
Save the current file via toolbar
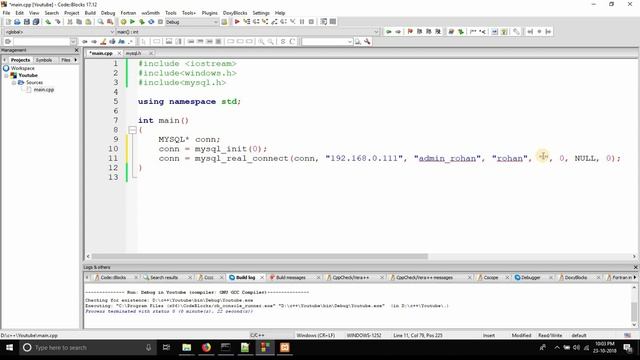pos(27,22)
